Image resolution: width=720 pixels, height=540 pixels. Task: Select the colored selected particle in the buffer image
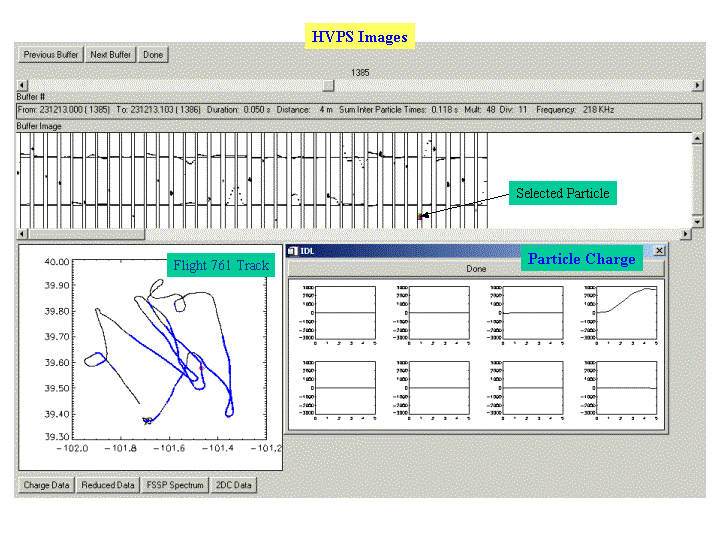tap(420, 216)
